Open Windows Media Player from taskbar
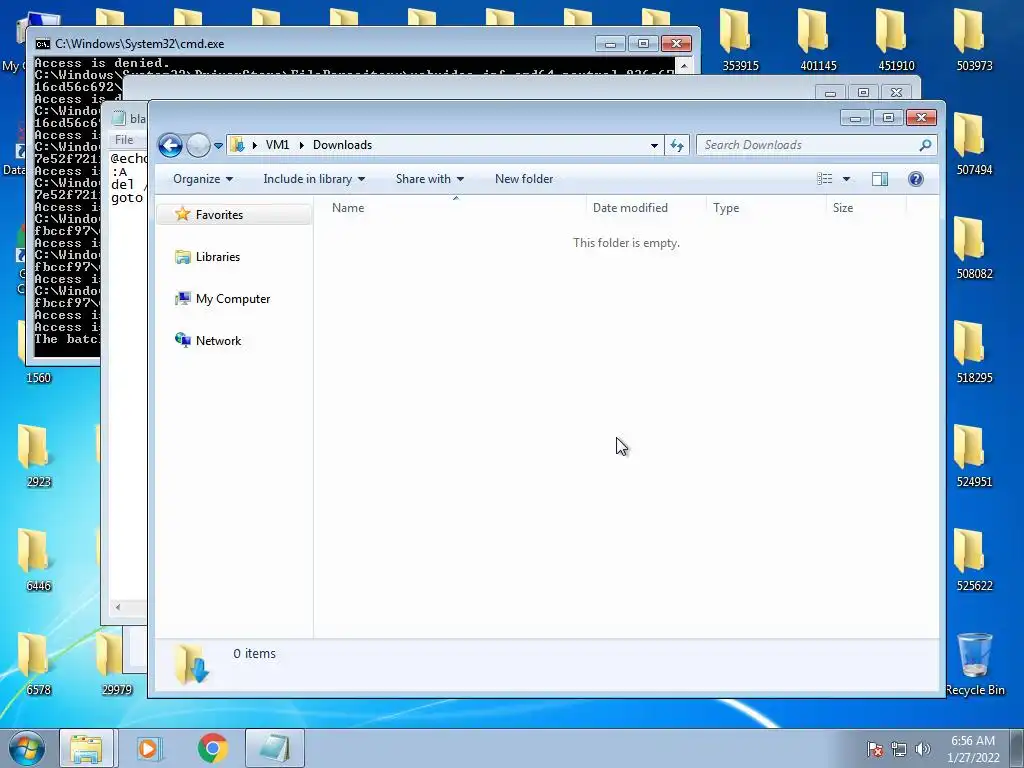Image resolution: width=1024 pixels, height=768 pixels. tap(149, 748)
